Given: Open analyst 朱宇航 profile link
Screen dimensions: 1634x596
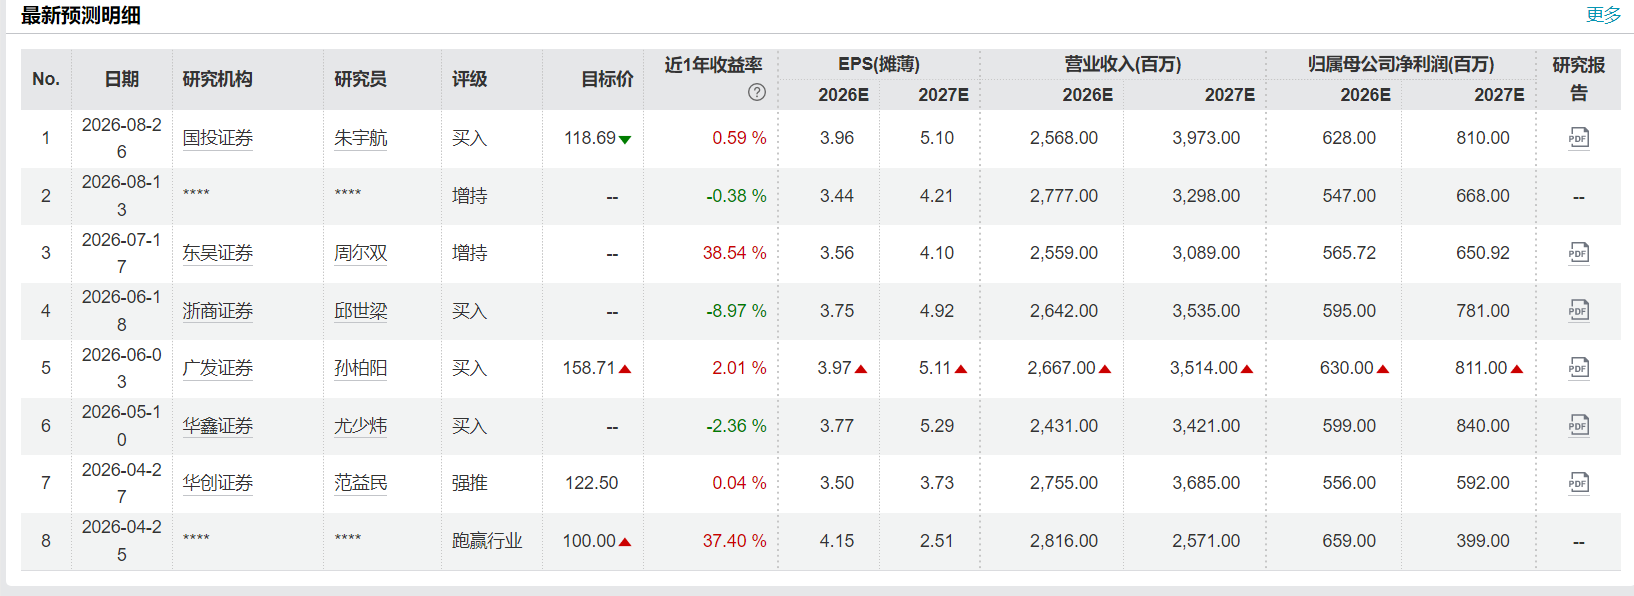Looking at the screenshot, I should (x=360, y=138).
